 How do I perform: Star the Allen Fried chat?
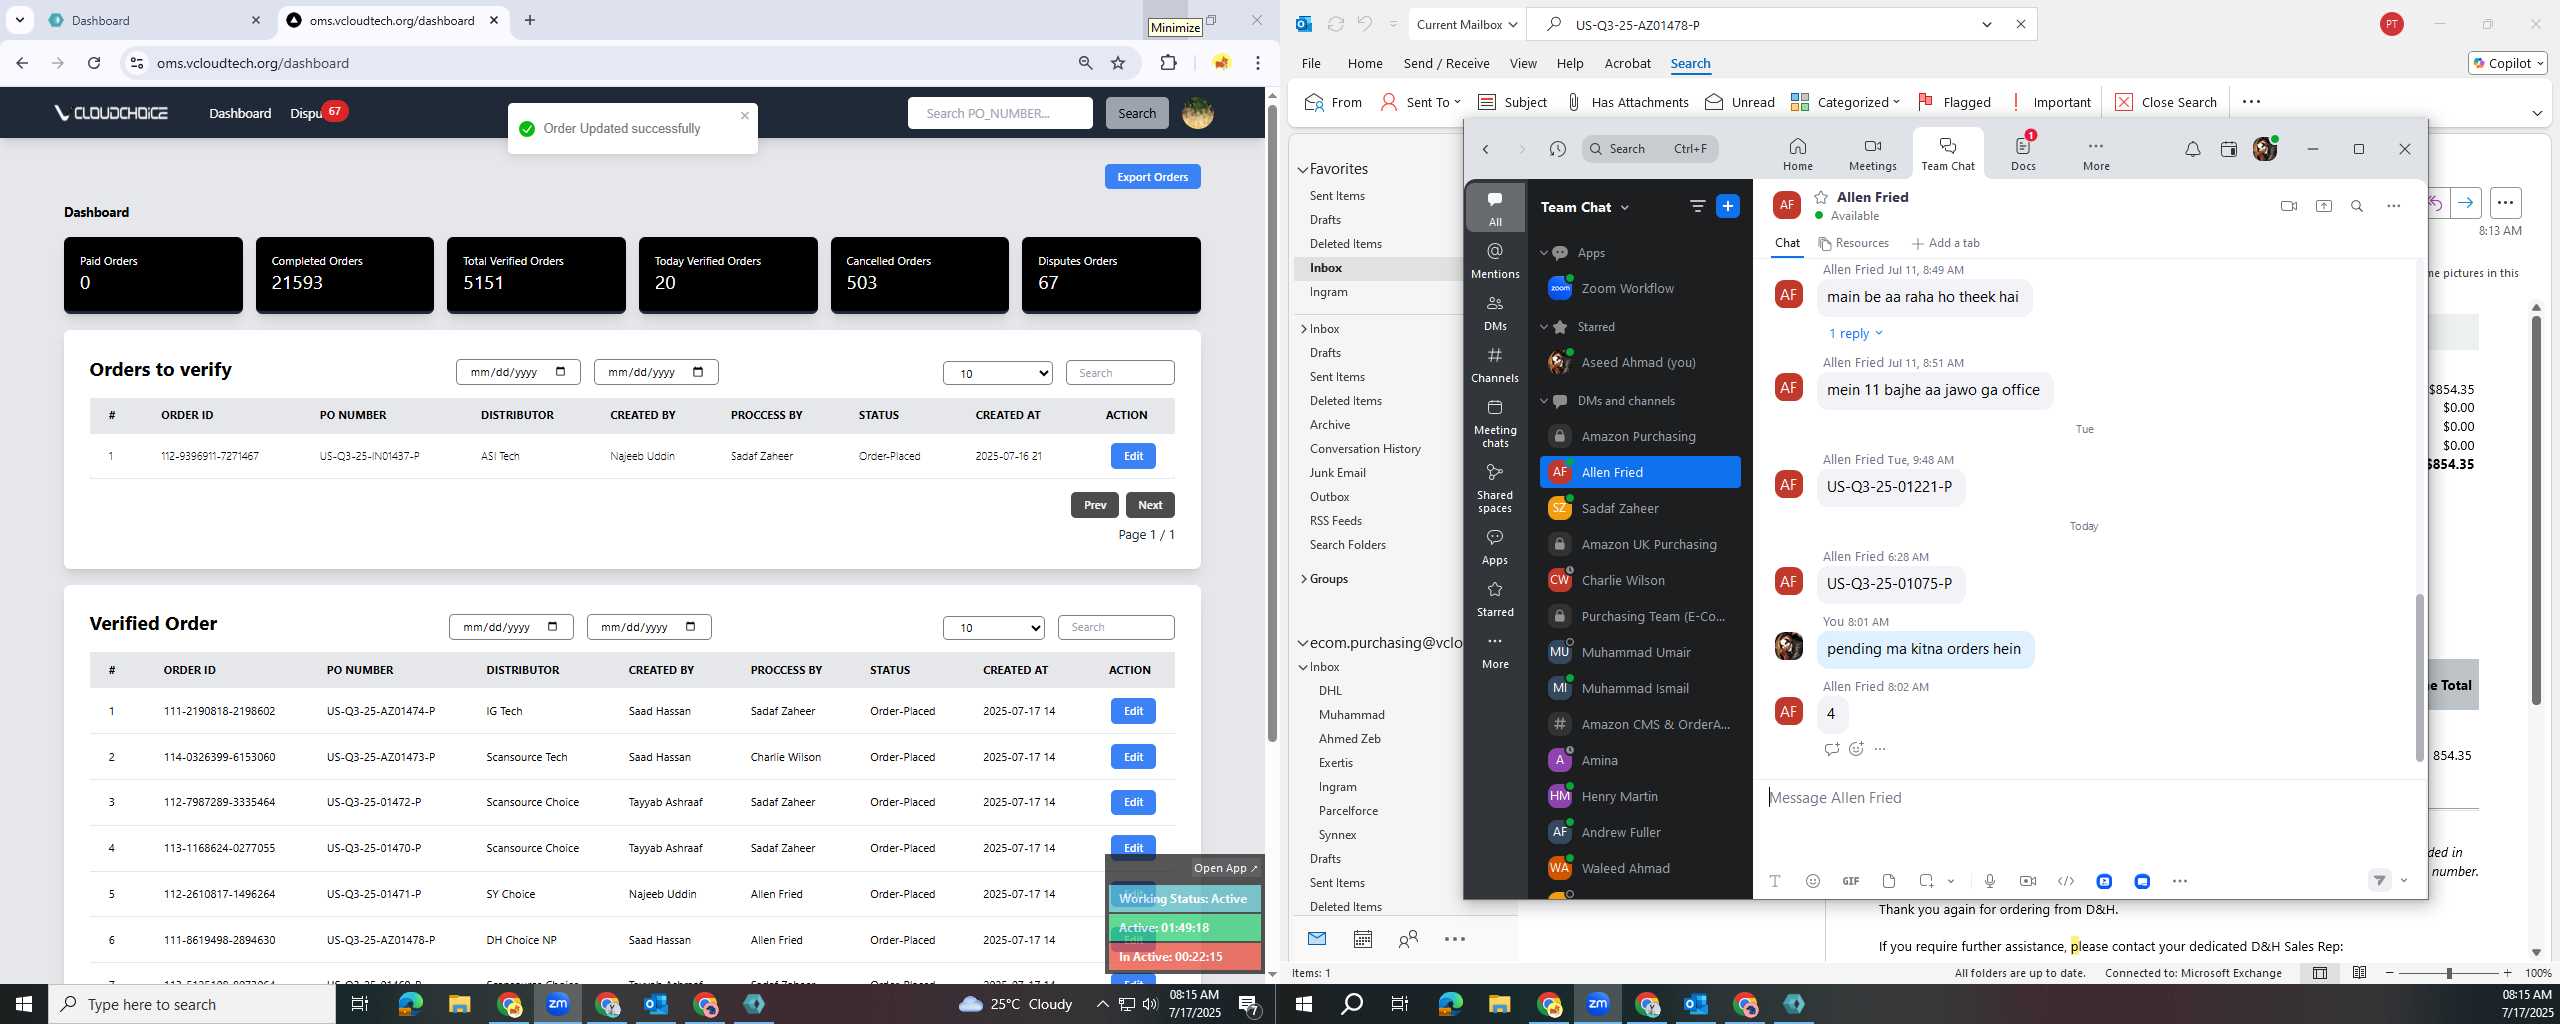click(1821, 197)
